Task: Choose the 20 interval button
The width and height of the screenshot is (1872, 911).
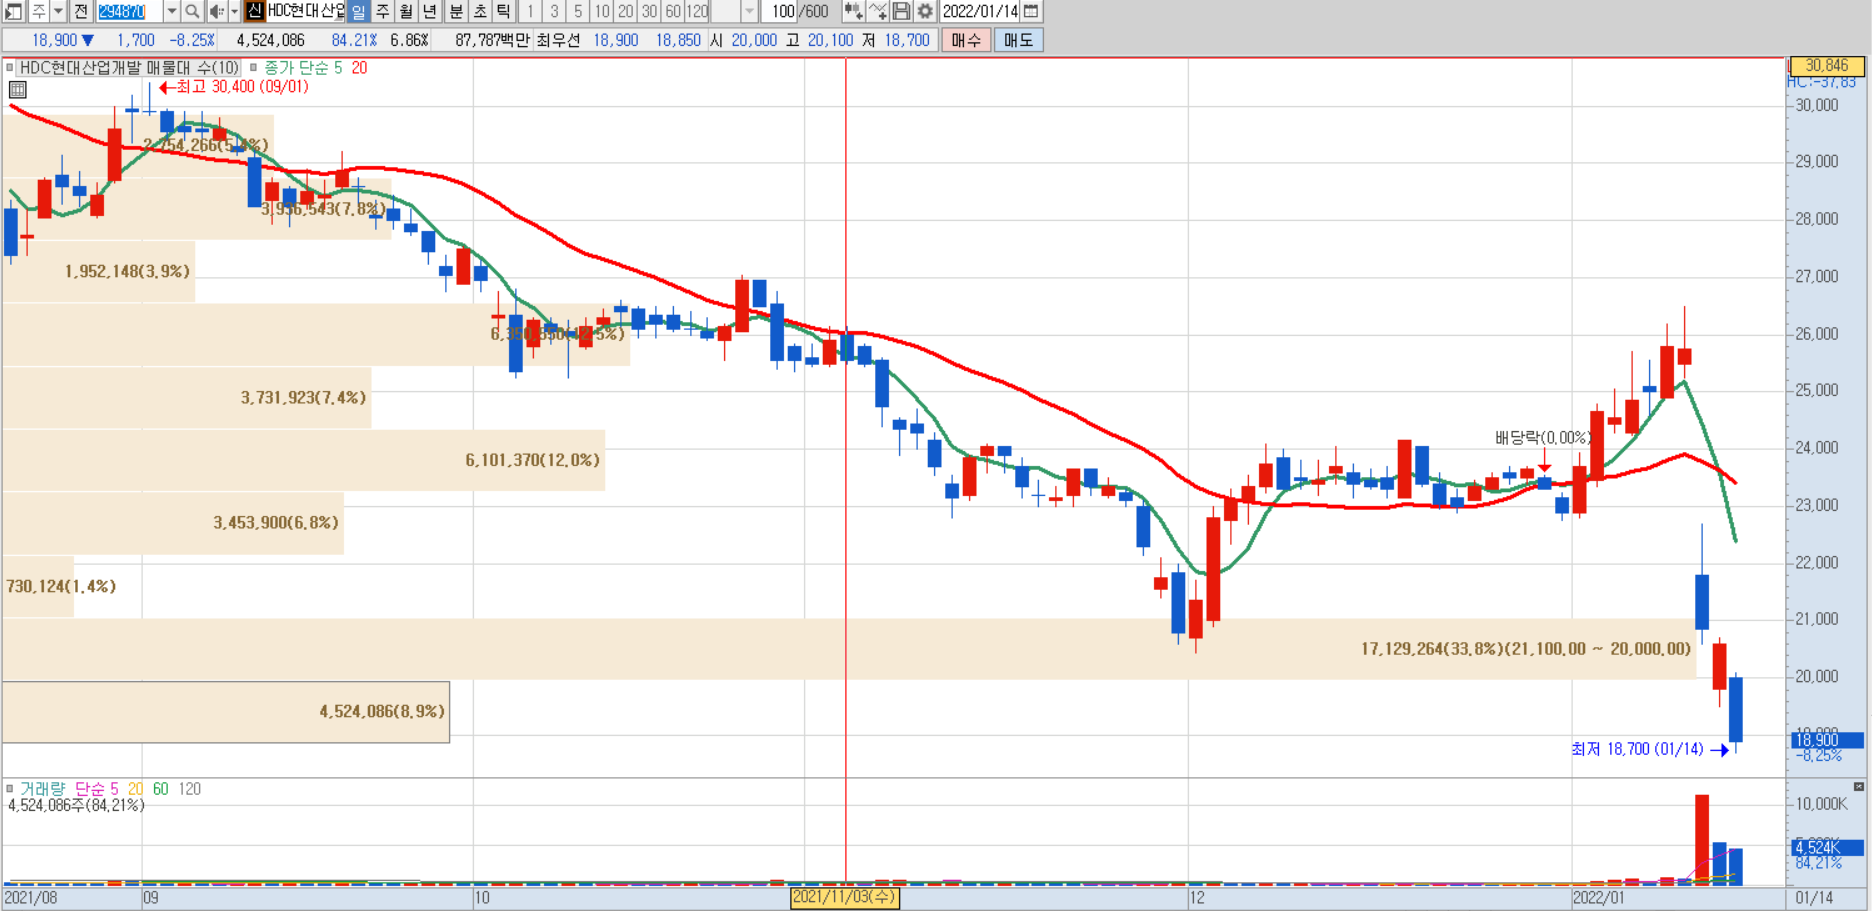Action: click(x=626, y=11)
